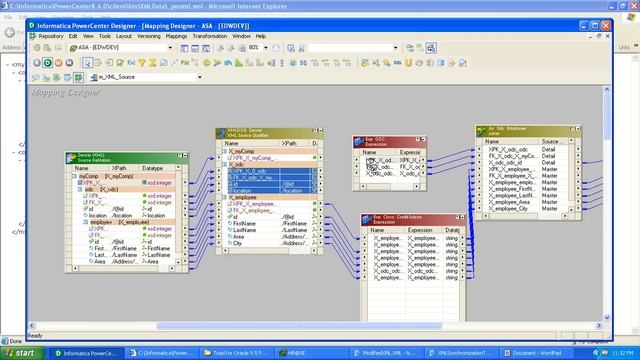Screen dimensions: 640x360
Task: Click the workspace horizontal scrollbar thumb
Action: 299,326
